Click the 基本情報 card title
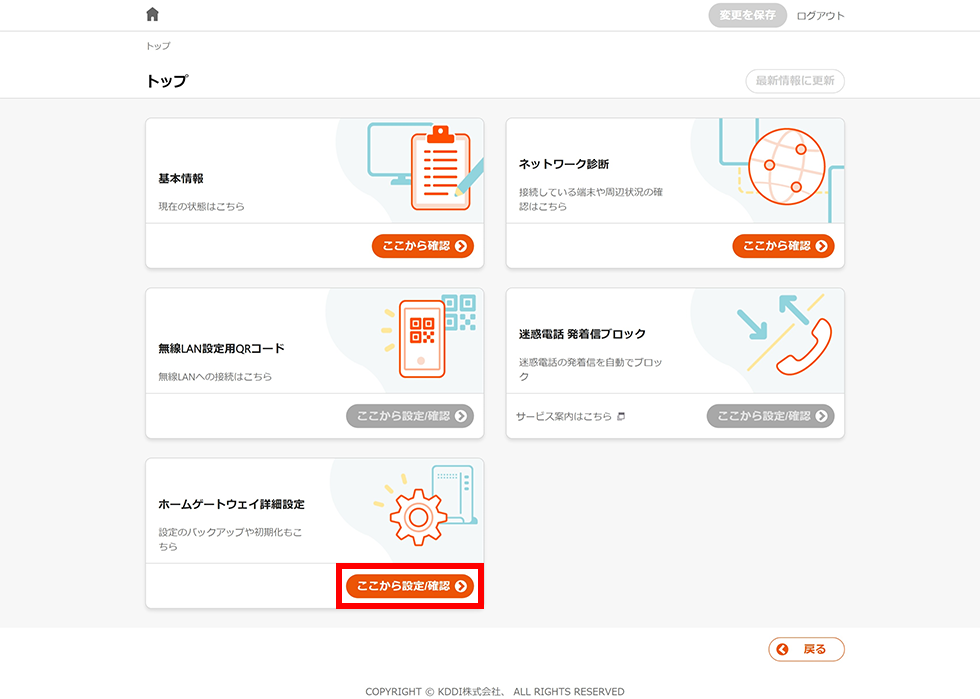This screenshot has width=980, height=699. tap(181, 178)
